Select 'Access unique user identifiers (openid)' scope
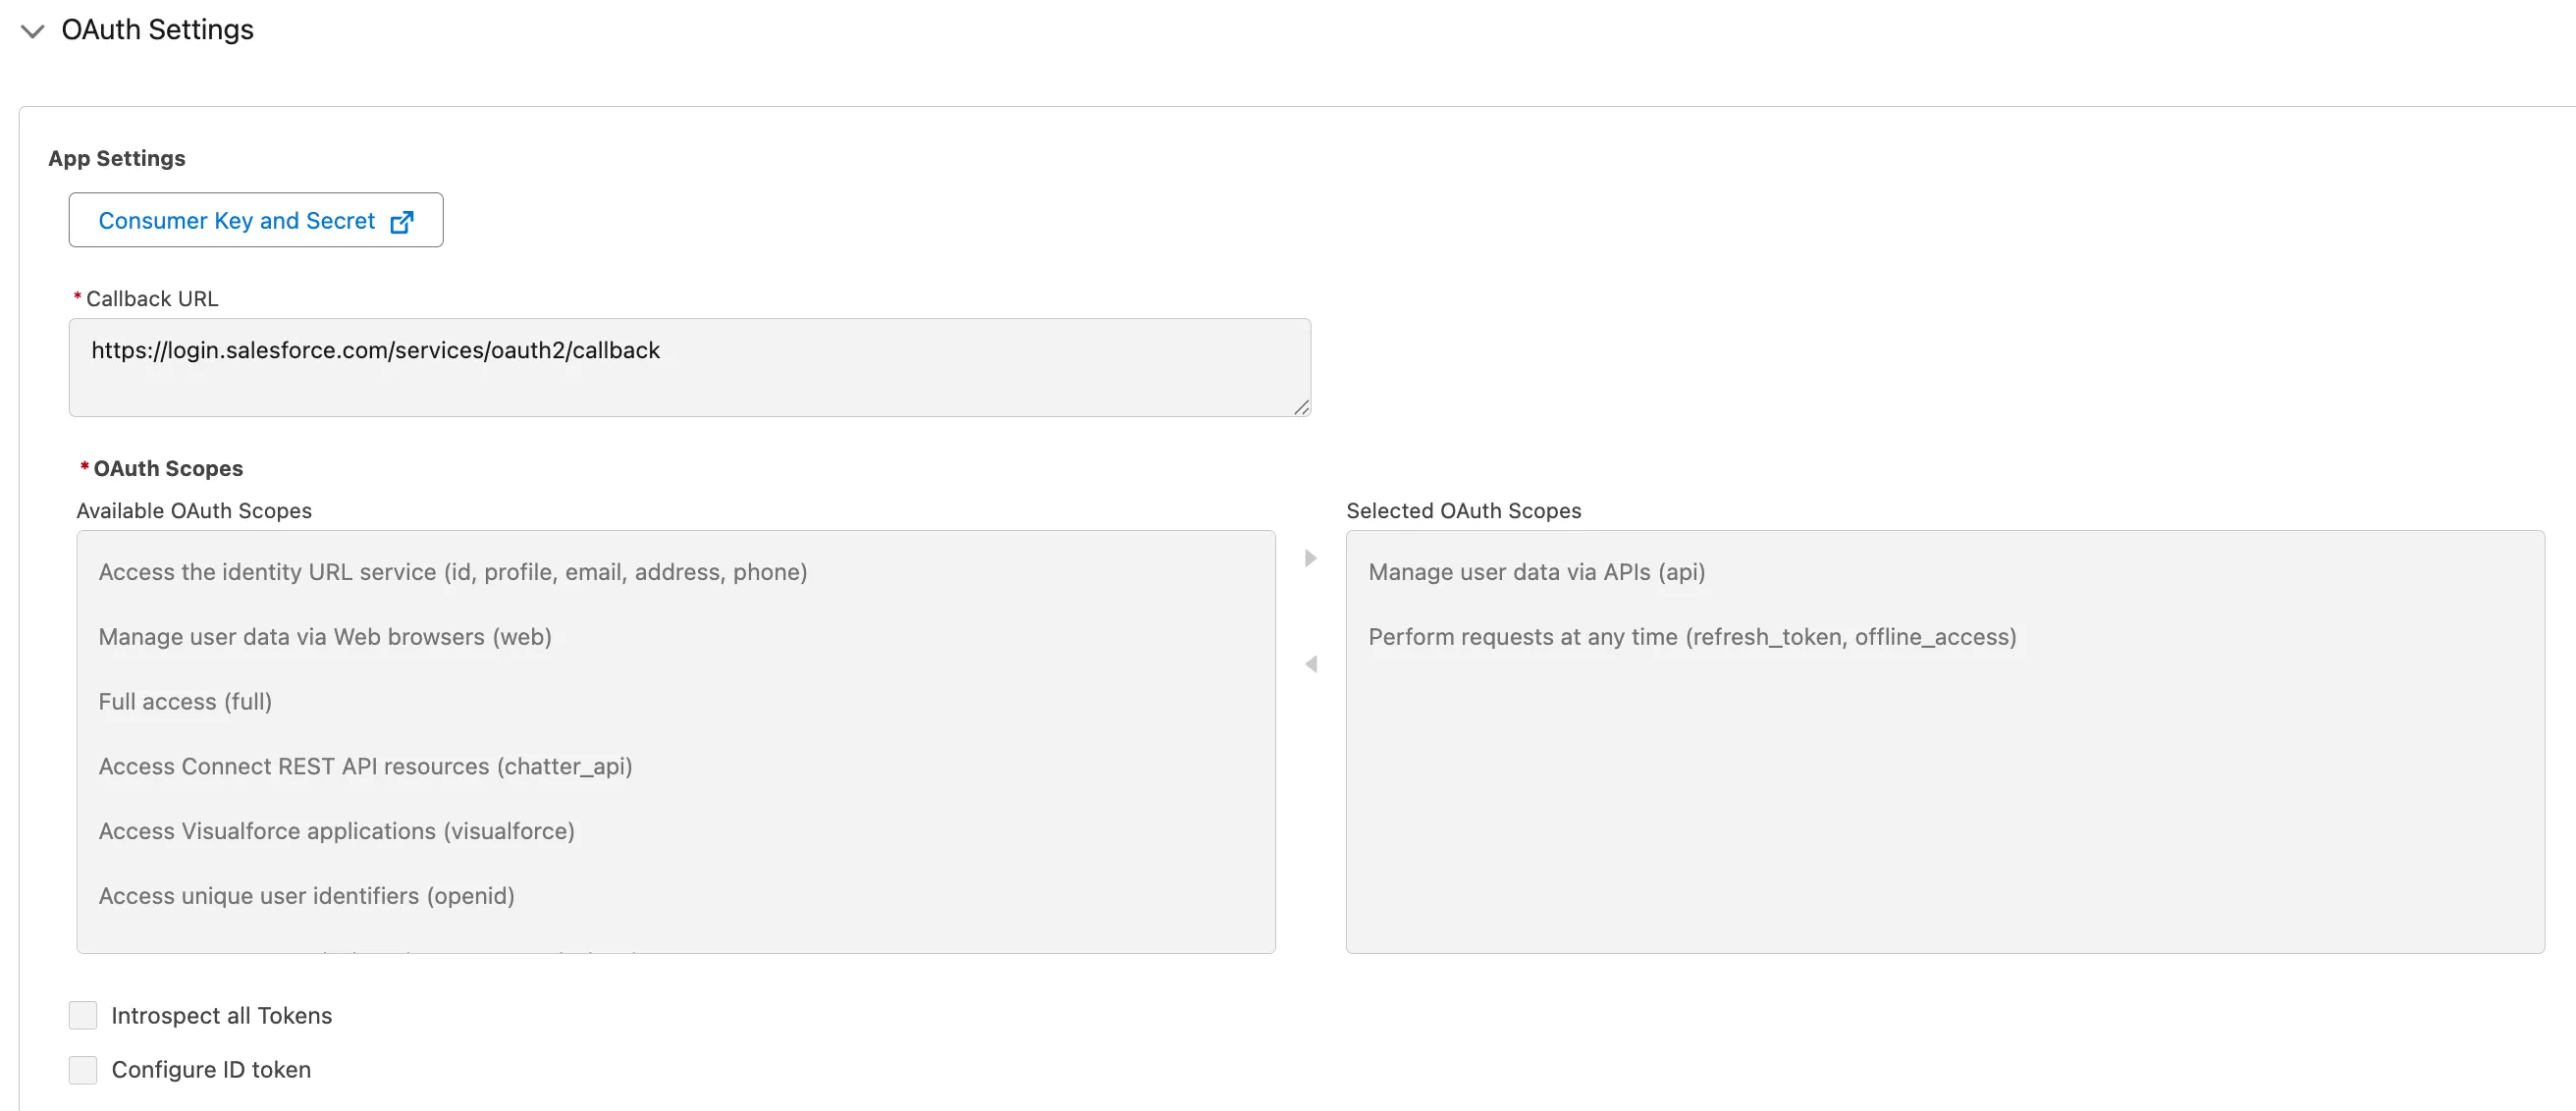This screenshot has height=1111, width=2576. click(x=676, y=896)
